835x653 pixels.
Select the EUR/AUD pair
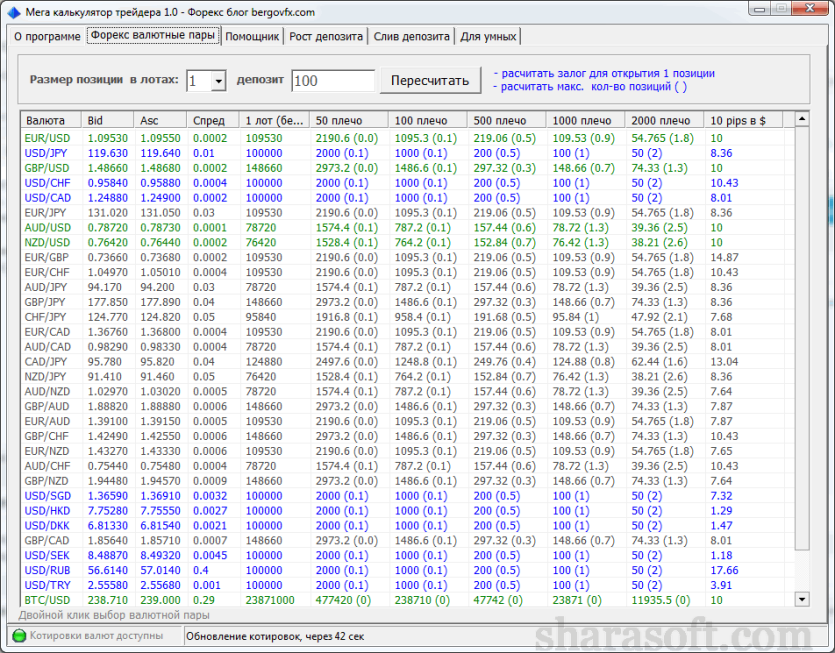(407, 421)
